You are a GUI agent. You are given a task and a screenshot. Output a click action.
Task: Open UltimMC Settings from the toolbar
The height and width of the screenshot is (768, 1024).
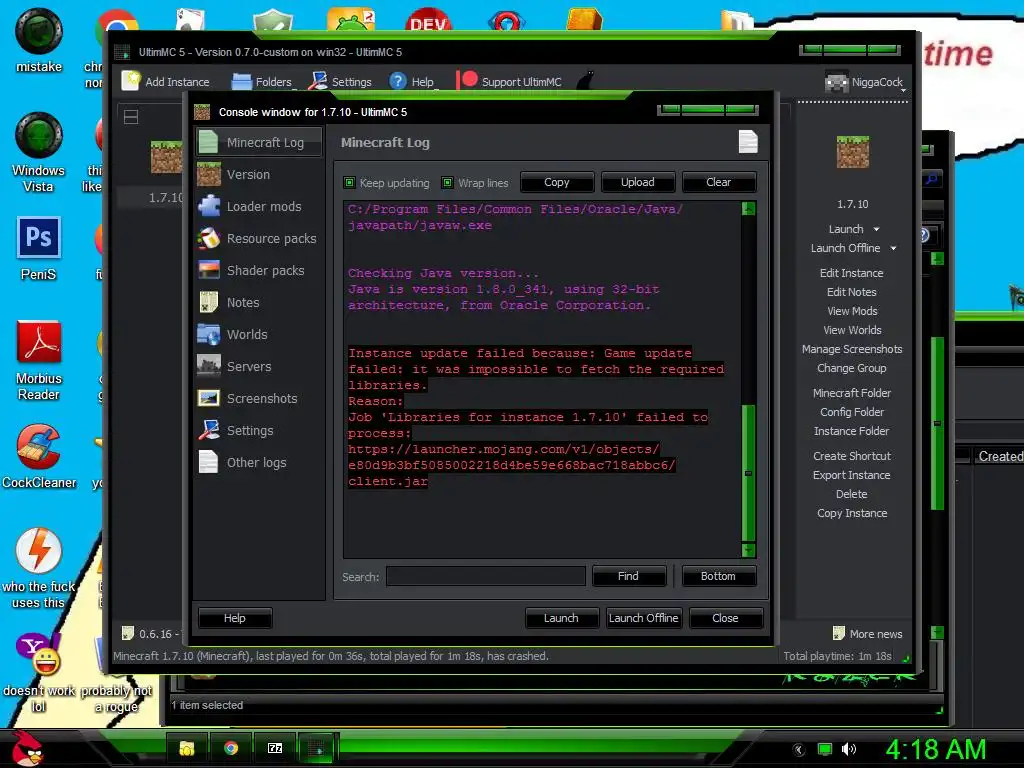[341, 82]
